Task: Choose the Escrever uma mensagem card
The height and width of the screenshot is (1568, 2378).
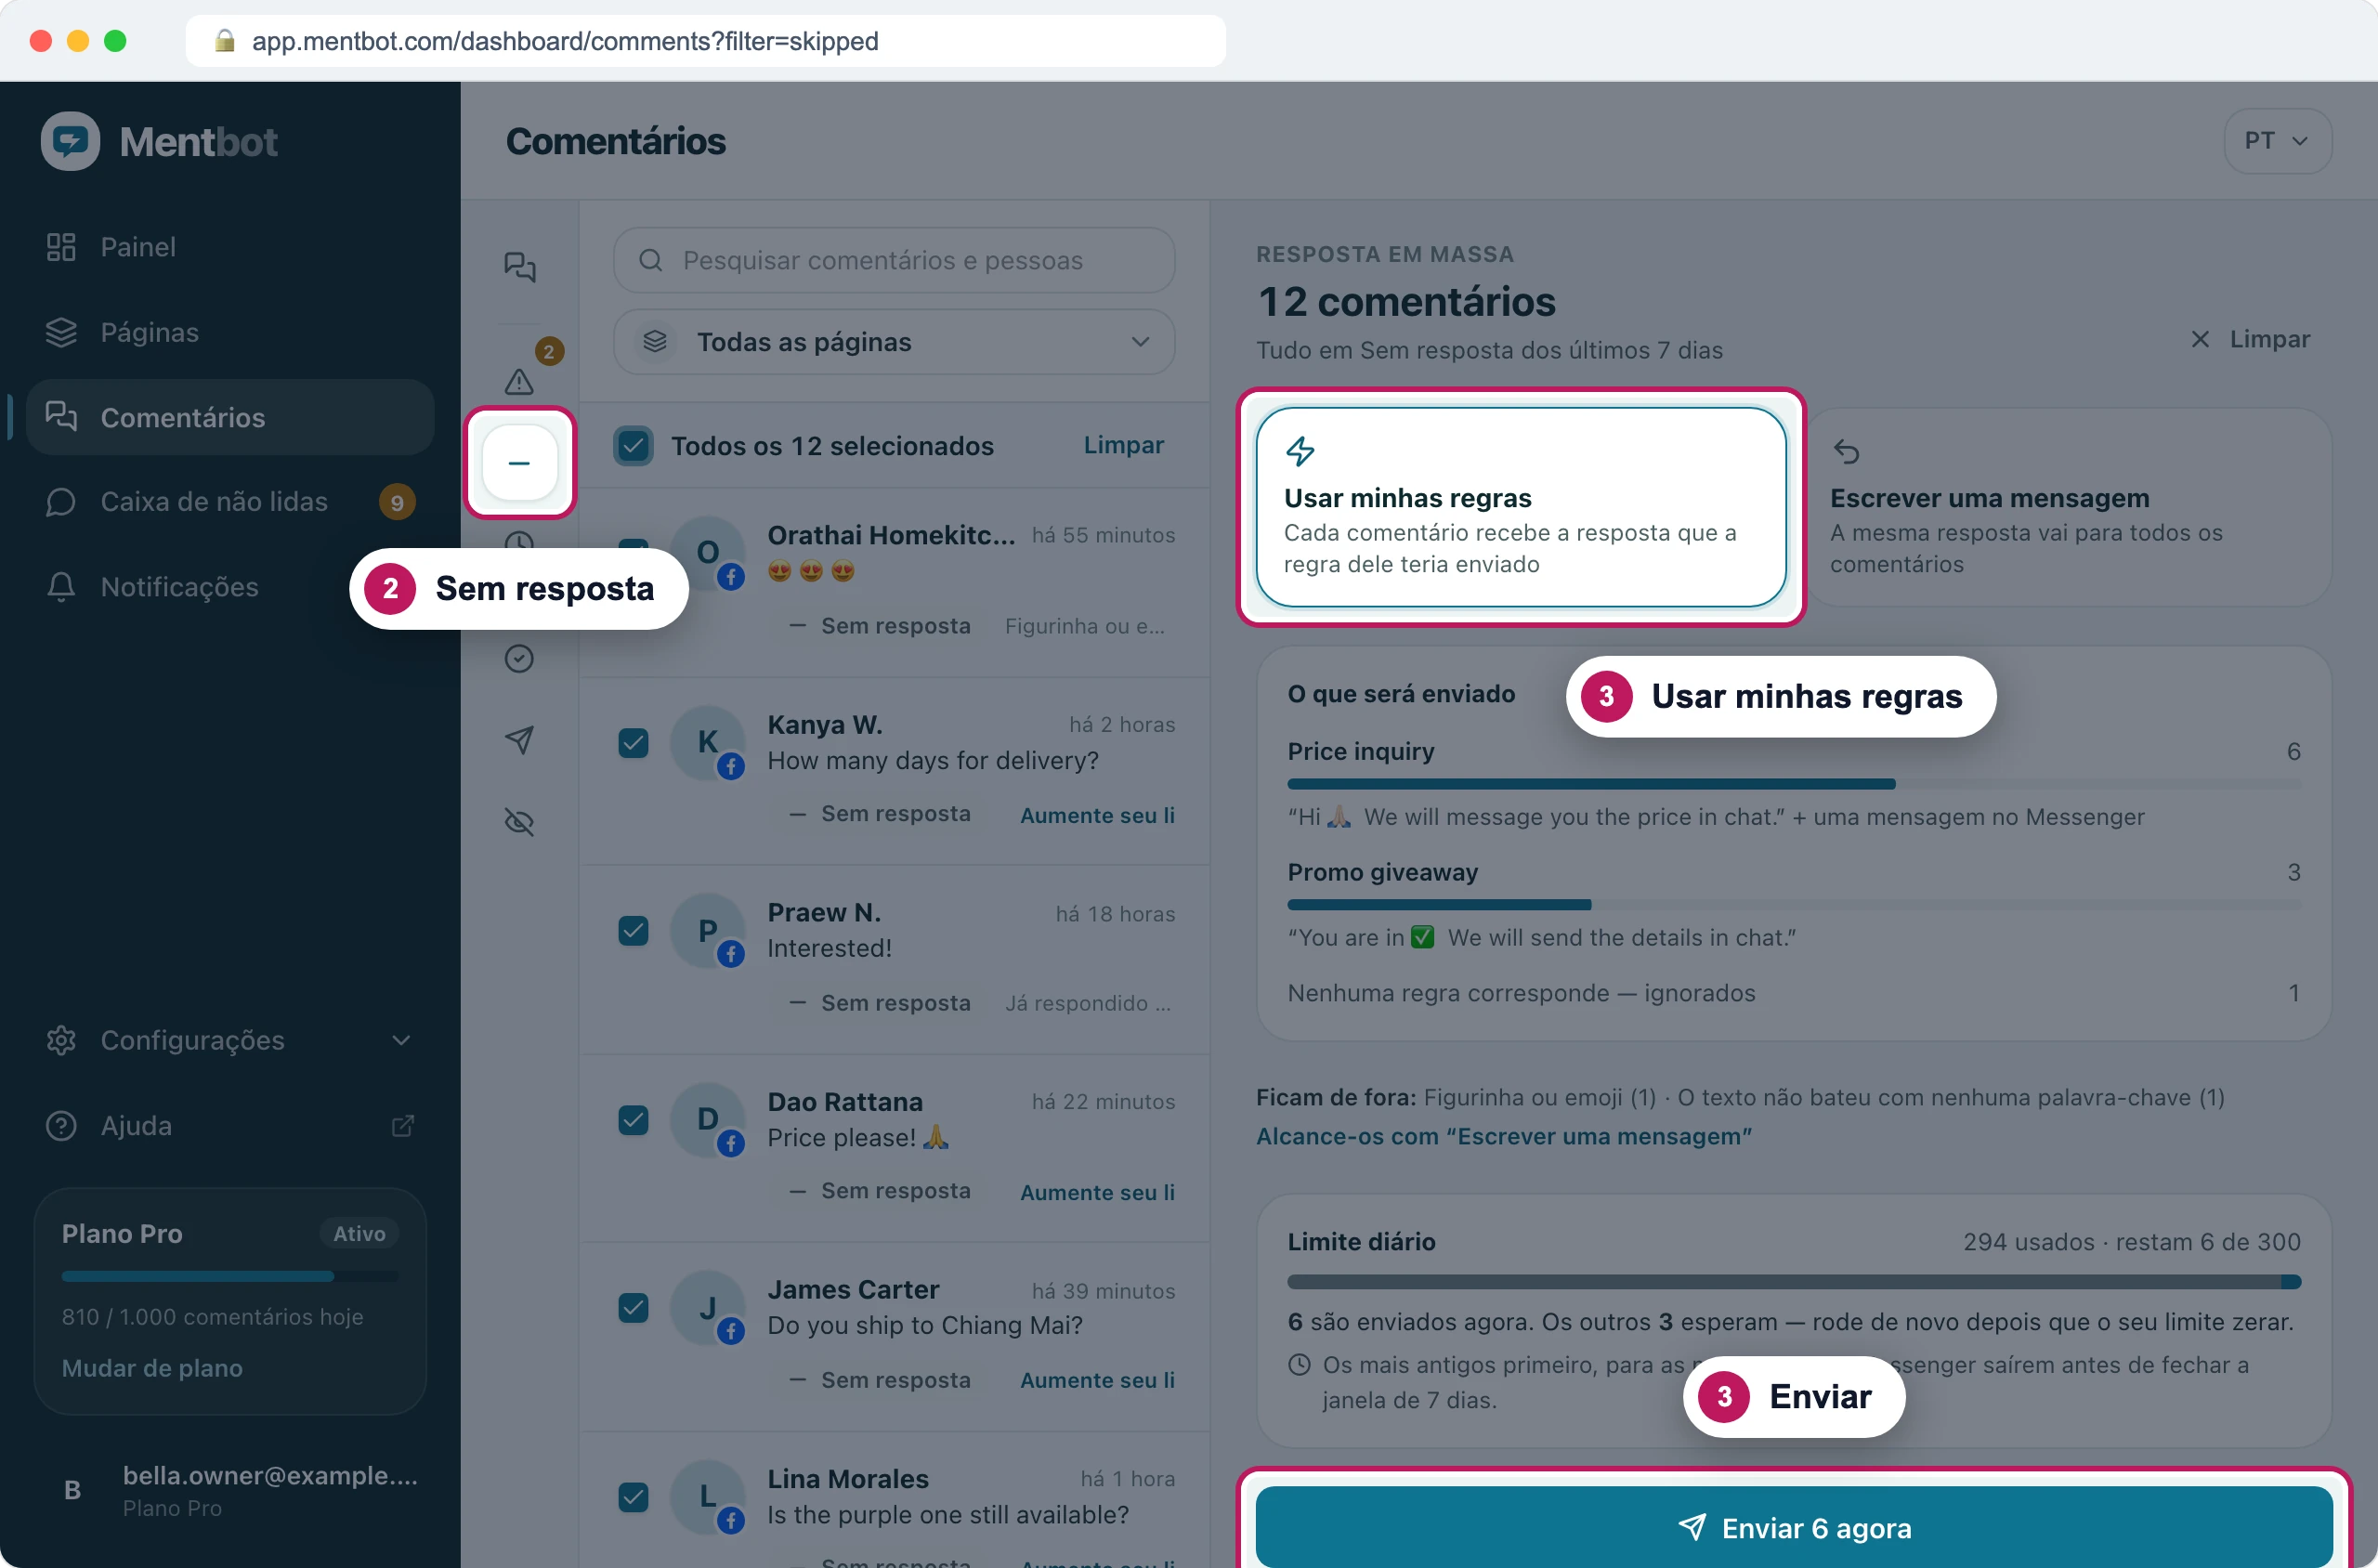Action: click(x=2070, y=507)
